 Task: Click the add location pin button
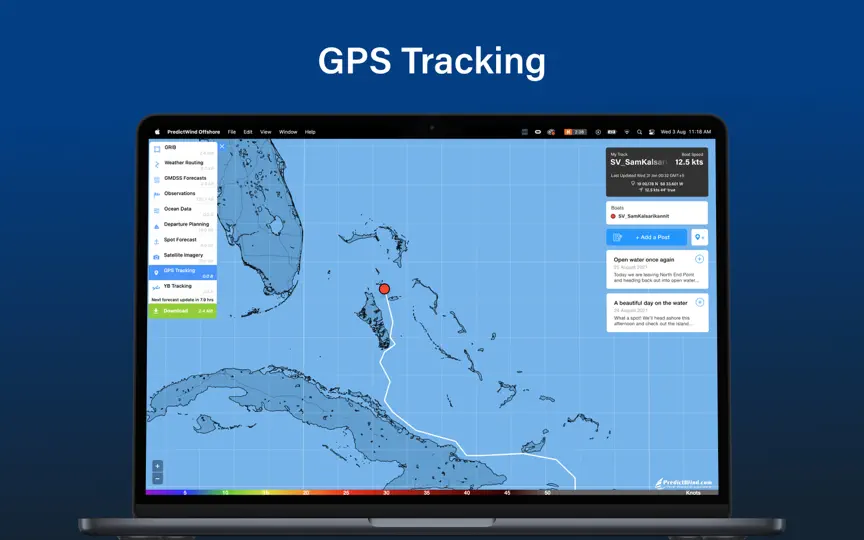[699, 237]
